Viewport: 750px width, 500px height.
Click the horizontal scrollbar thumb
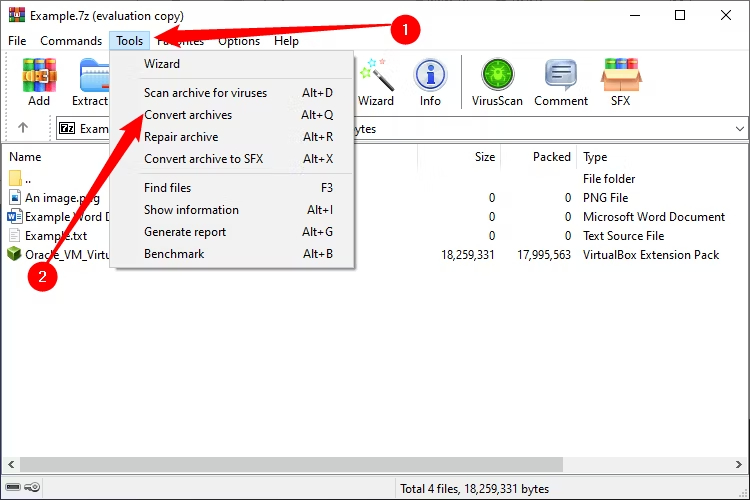[291, 464]
